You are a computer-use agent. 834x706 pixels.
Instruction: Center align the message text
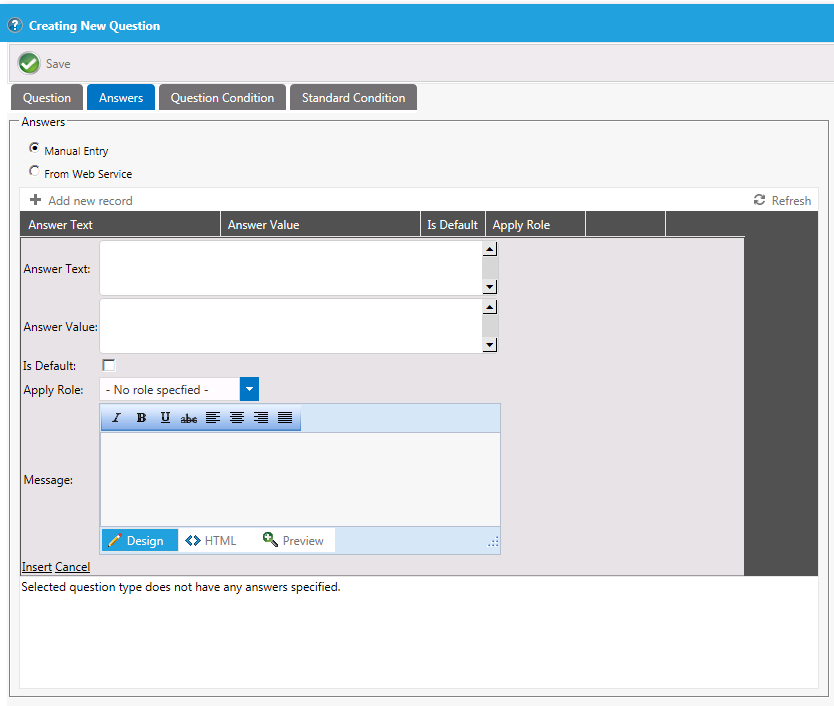tap(237, 418)
